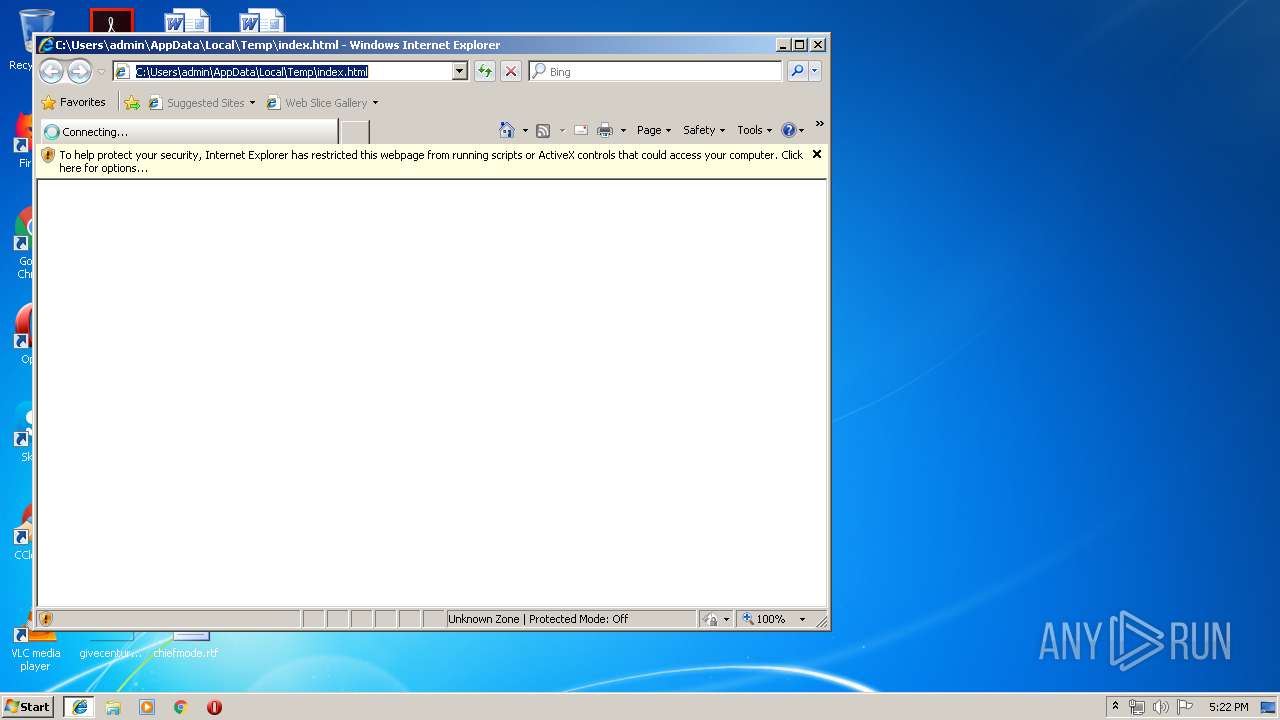Click Add to Favorites Bar icon
The height and width of the screenshot is (720, 1280).
pyautogui.click(x=132, y=102)
